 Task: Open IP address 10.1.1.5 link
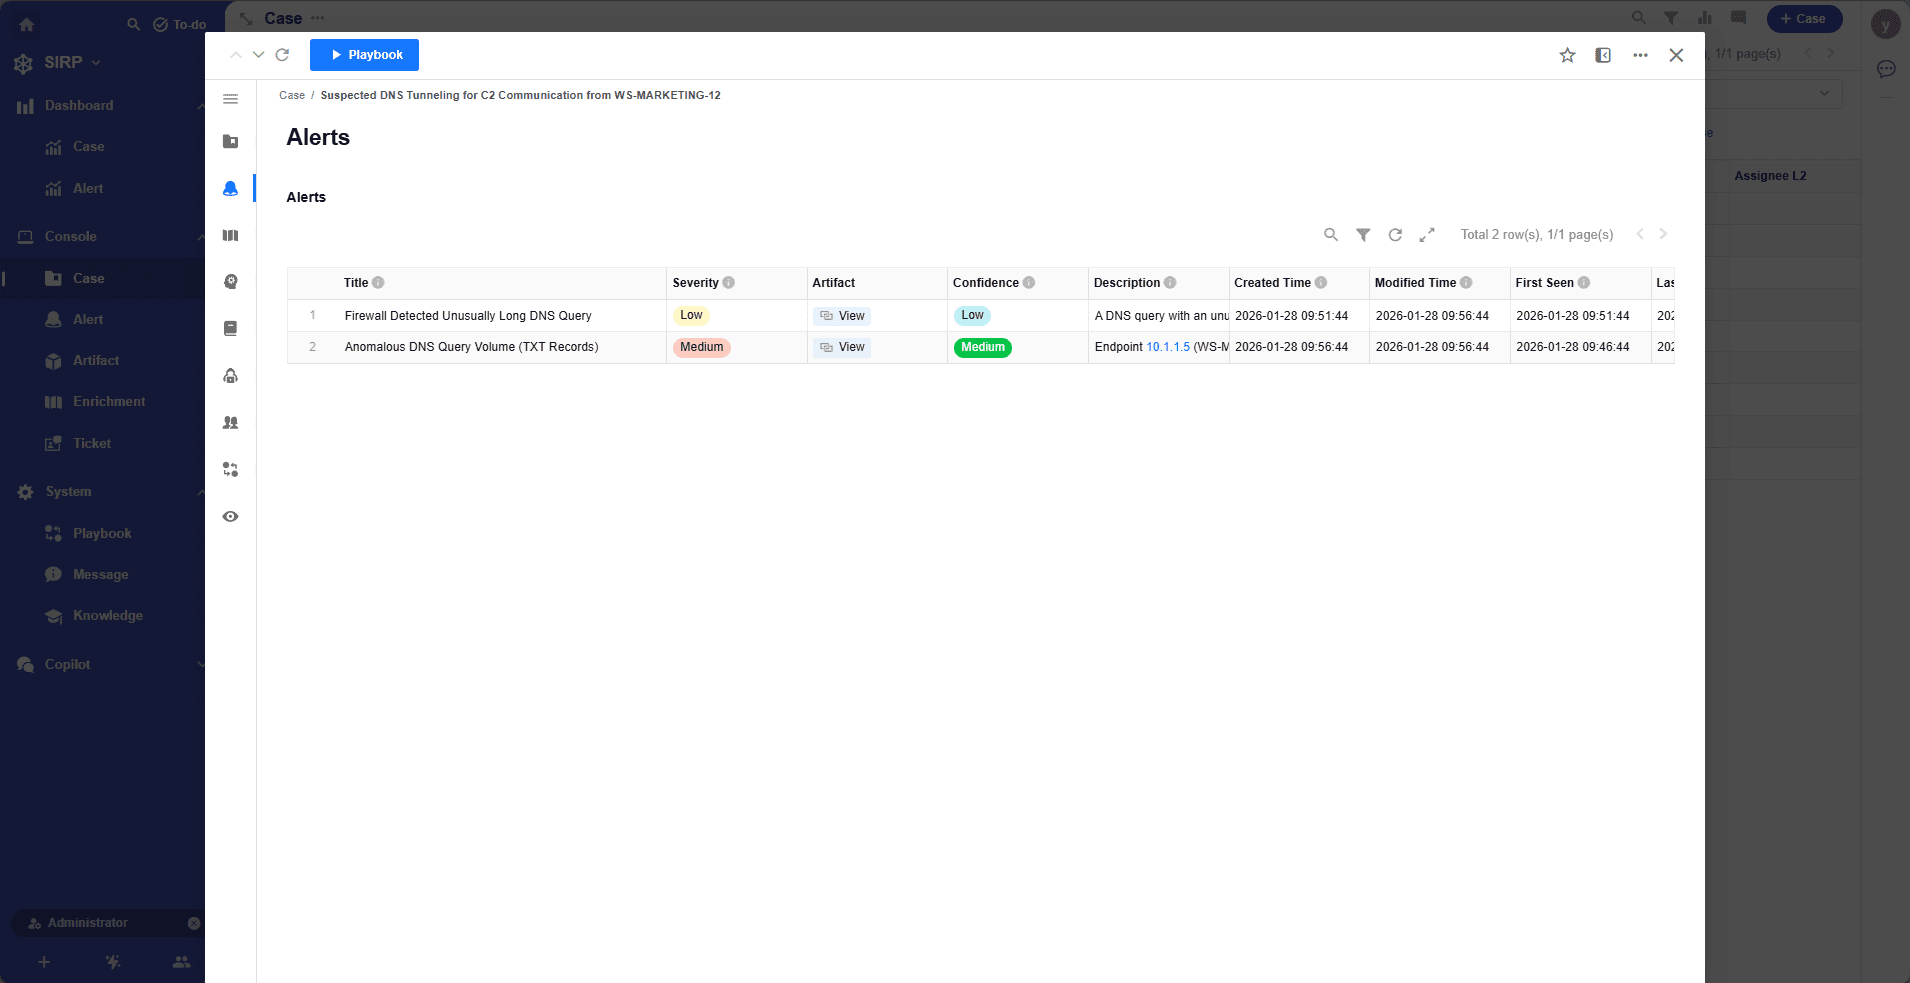(x=1168, y=347)
